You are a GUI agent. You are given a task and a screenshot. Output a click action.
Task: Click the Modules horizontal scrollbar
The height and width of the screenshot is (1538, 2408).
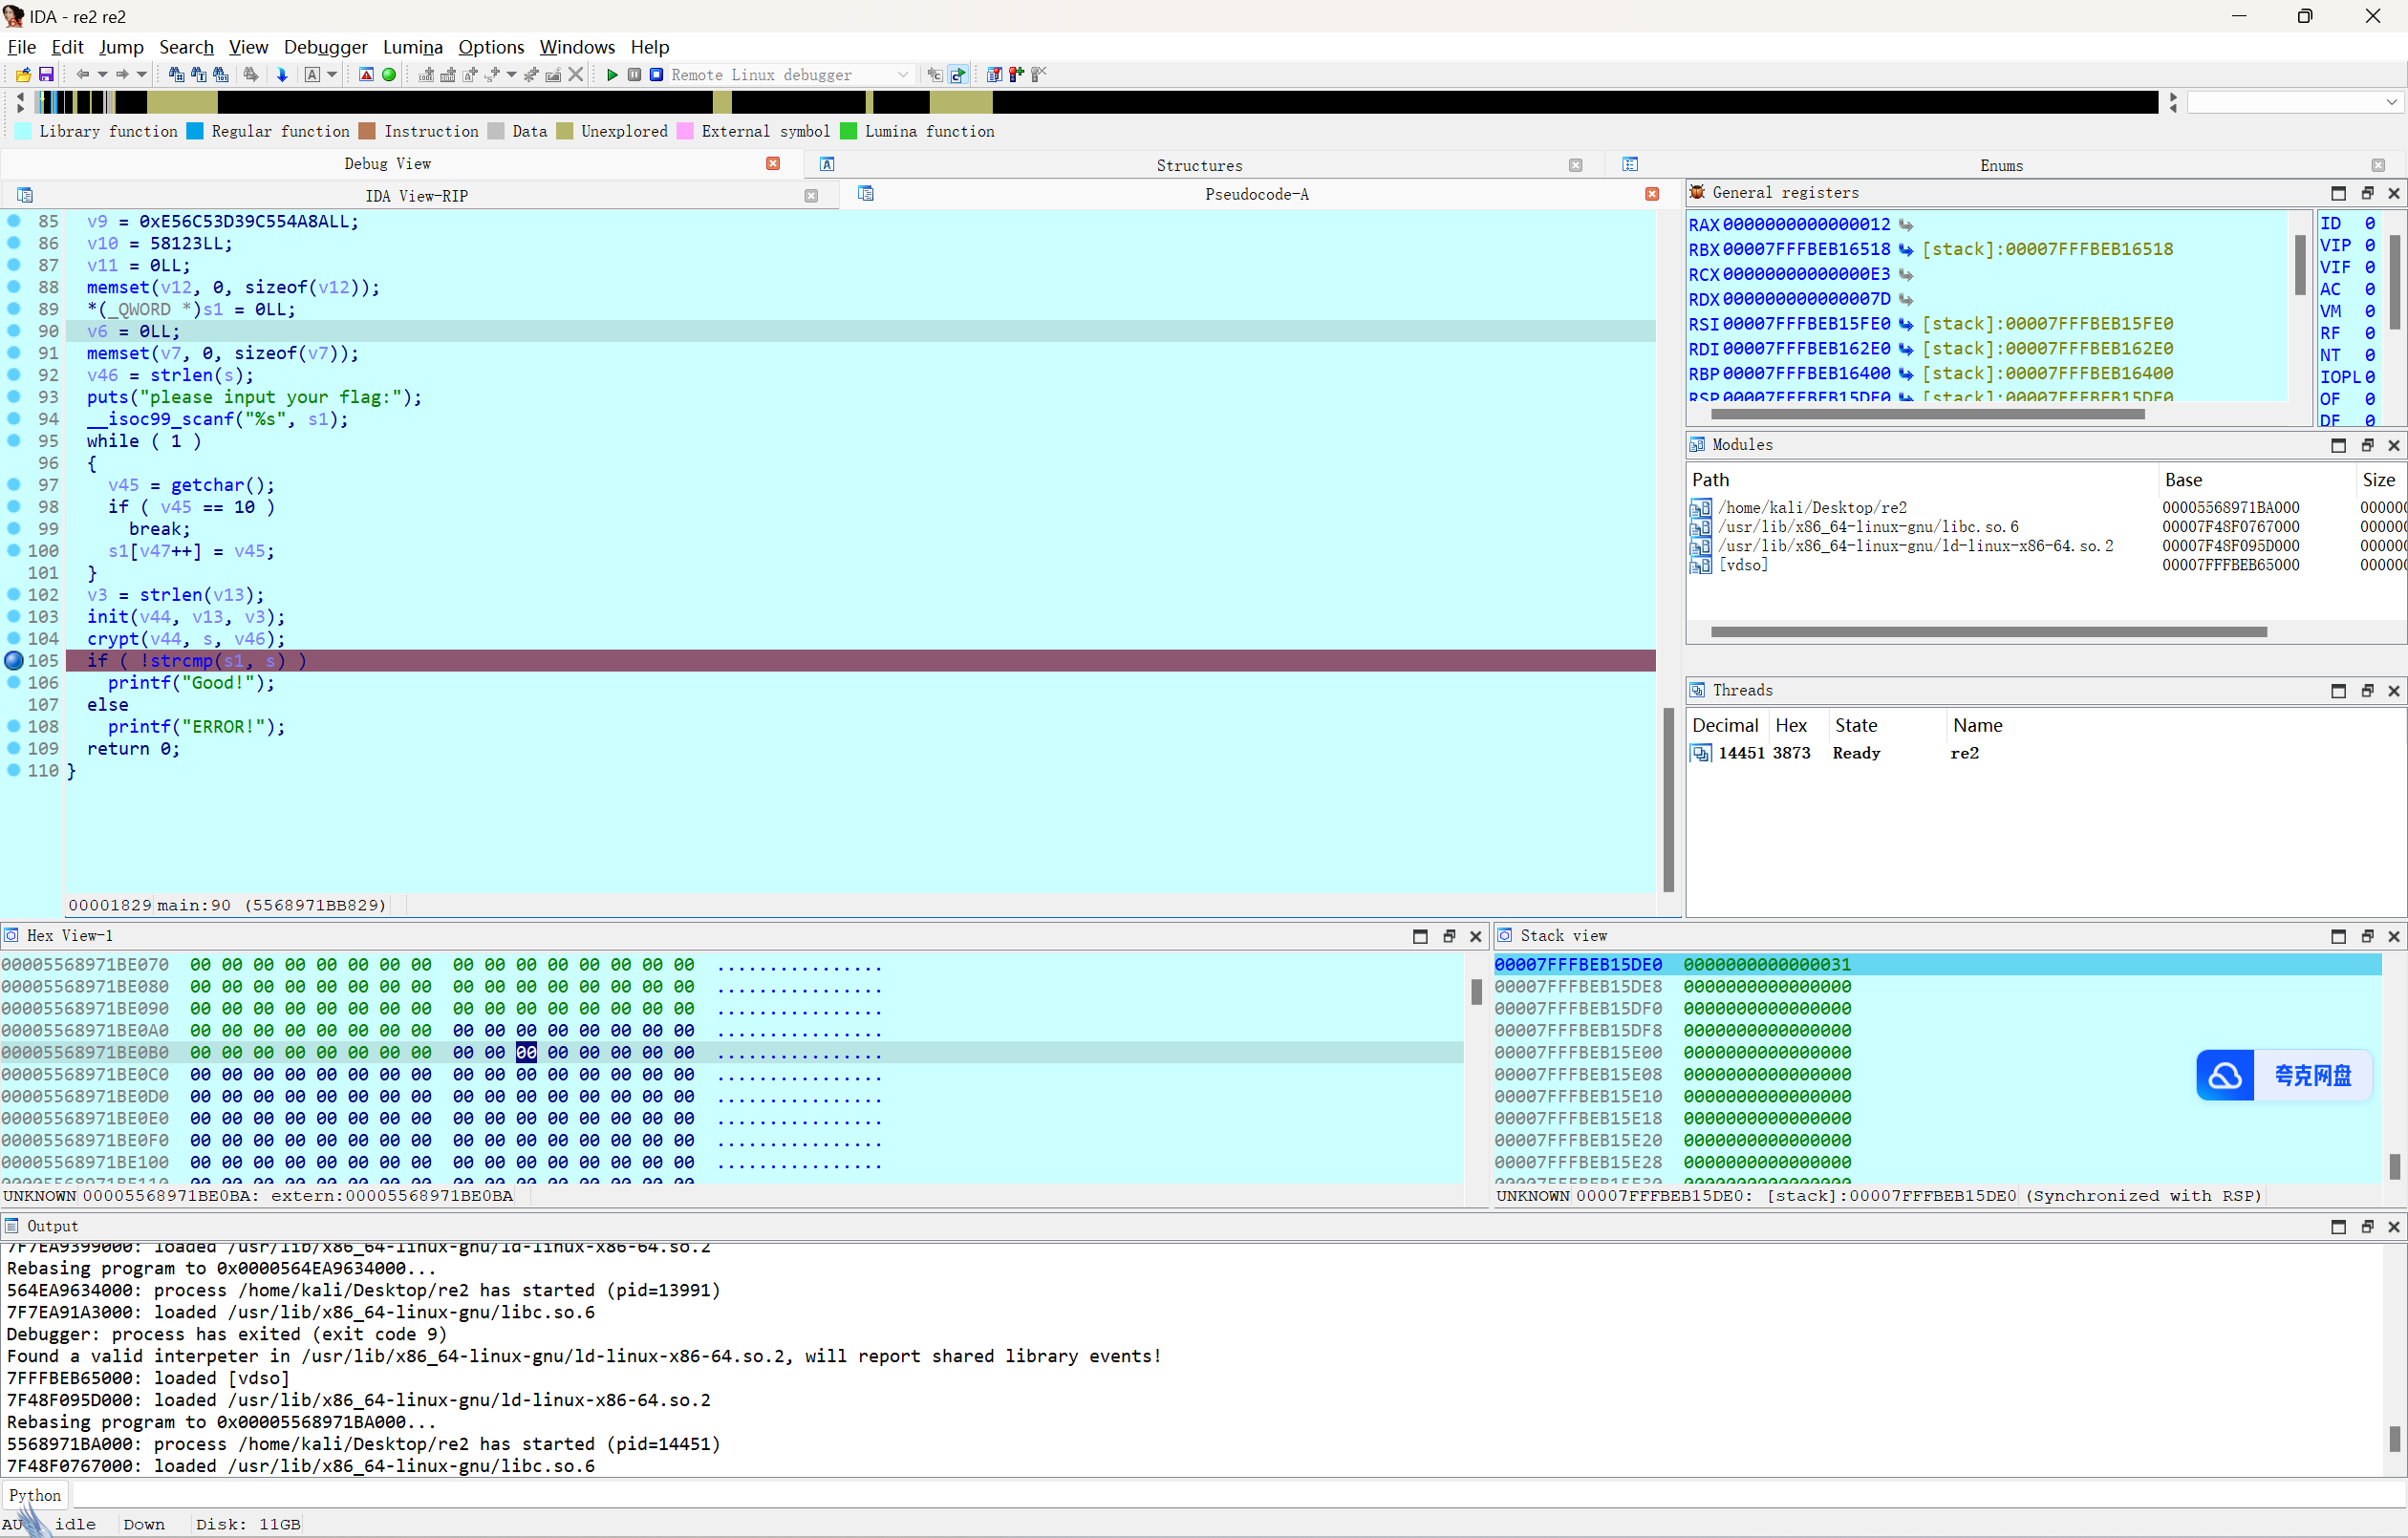click(1988, 632)
